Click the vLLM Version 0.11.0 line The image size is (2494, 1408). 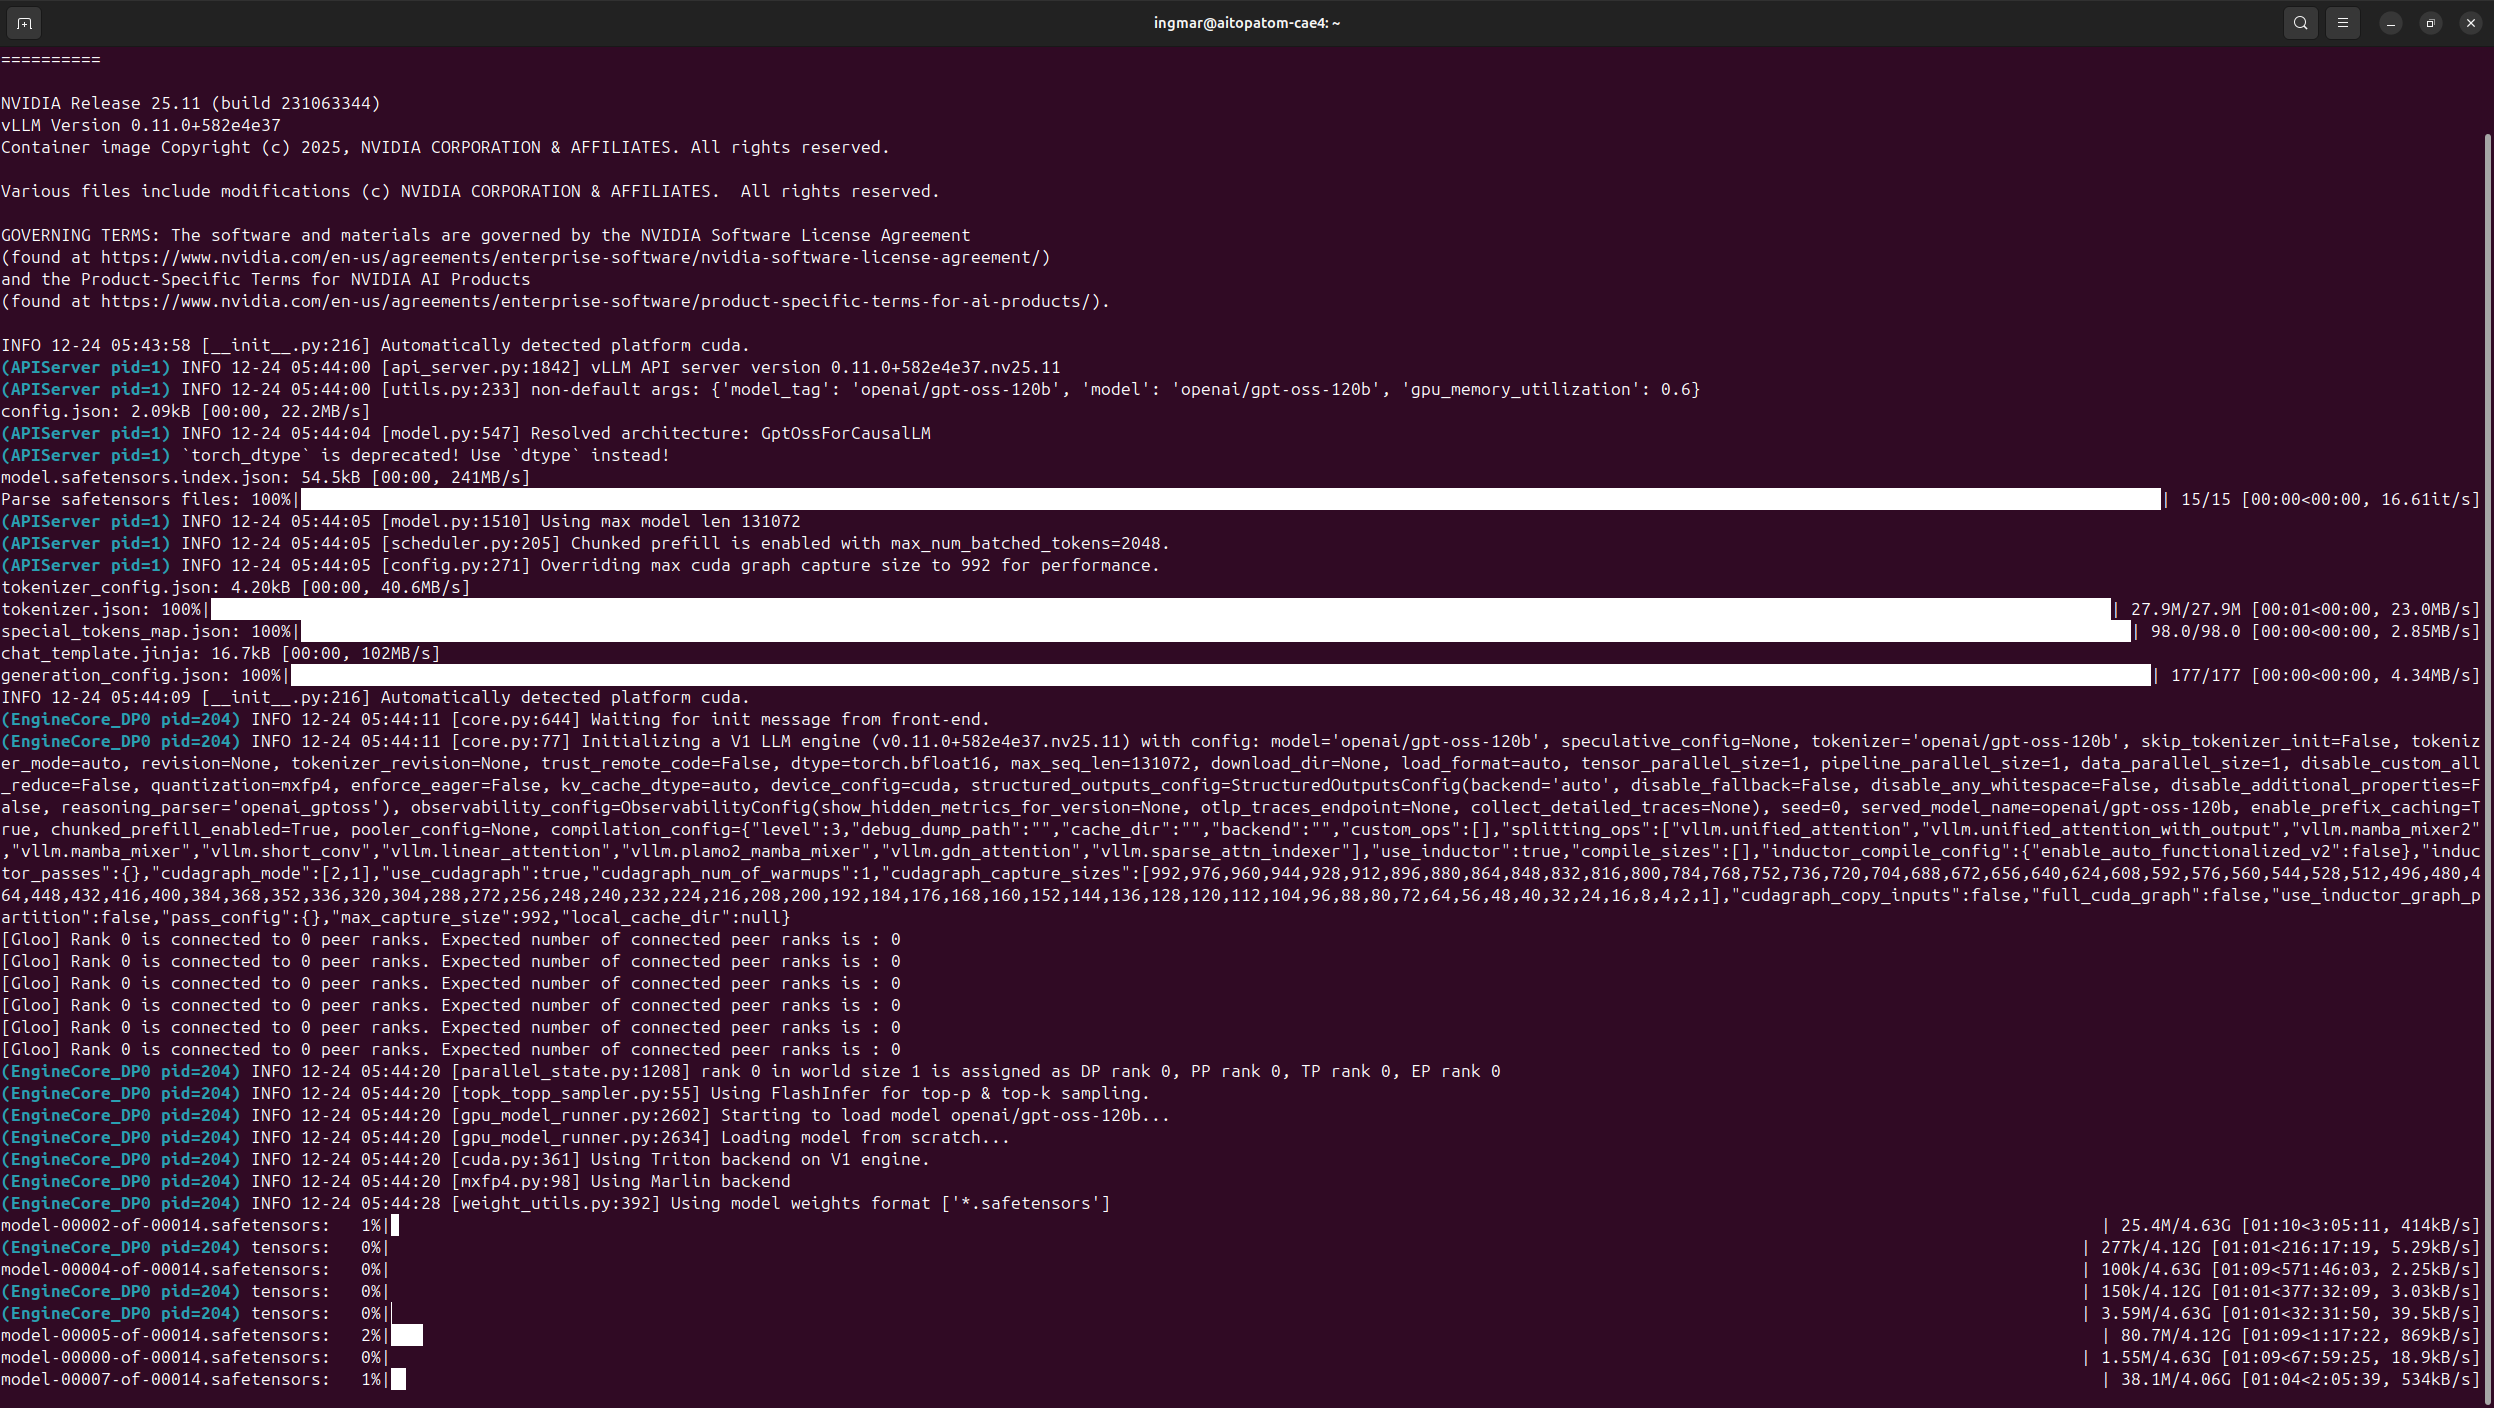click(x=140, y=125)
